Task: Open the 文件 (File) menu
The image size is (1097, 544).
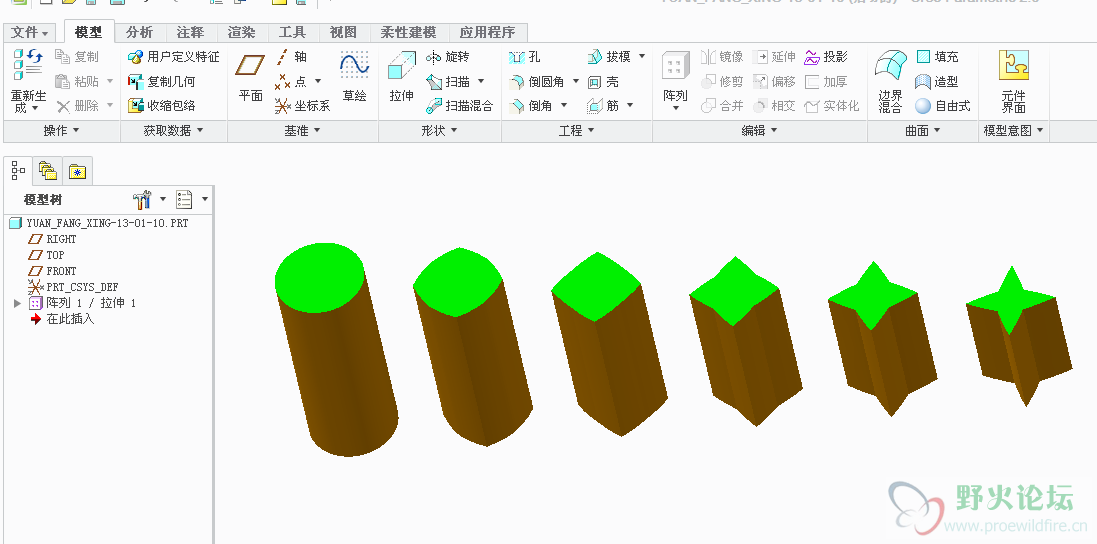Action: 30,32
